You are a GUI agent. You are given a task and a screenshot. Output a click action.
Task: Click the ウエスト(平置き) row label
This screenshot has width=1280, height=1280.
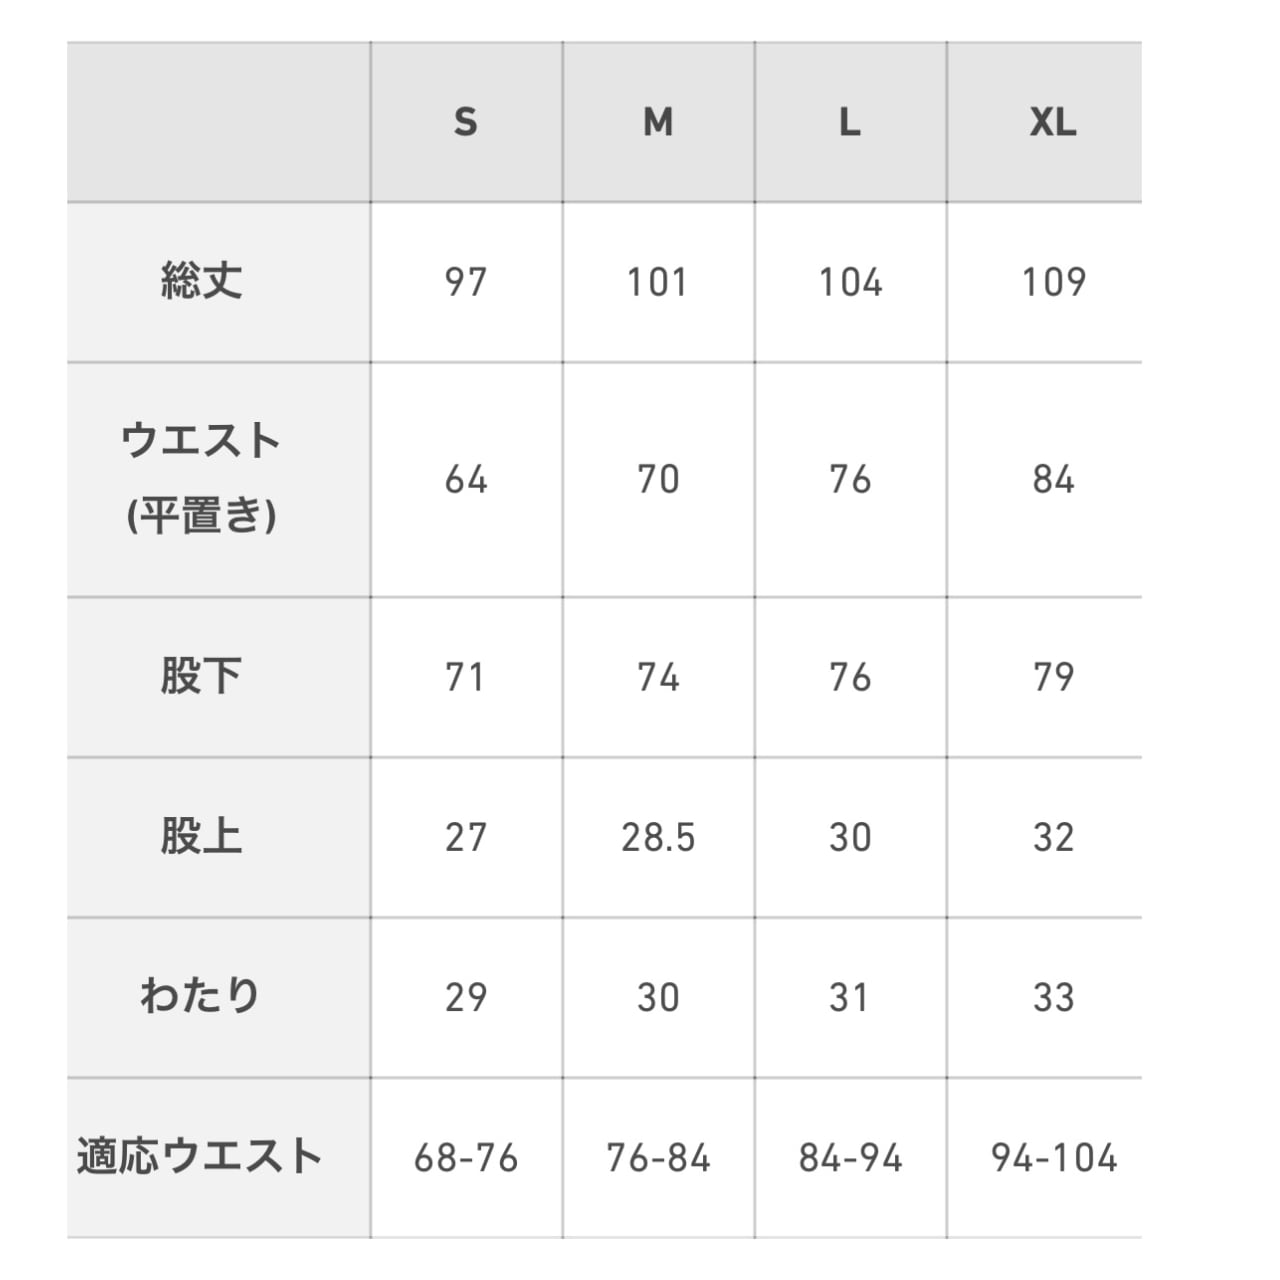coord(201,478)
